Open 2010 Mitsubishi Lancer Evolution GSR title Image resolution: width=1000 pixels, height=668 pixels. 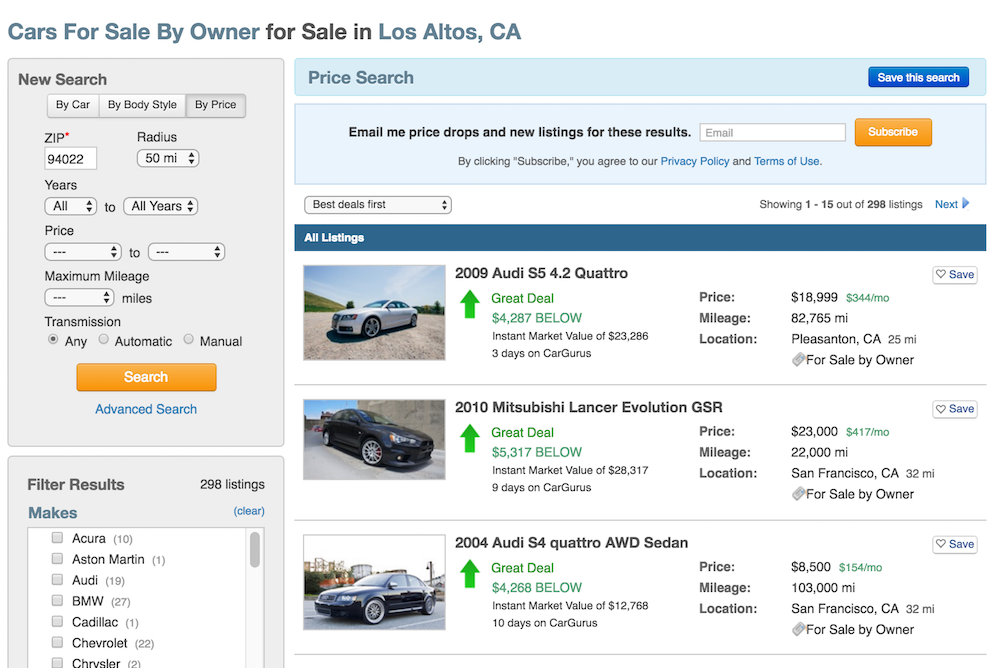[589, 407]
